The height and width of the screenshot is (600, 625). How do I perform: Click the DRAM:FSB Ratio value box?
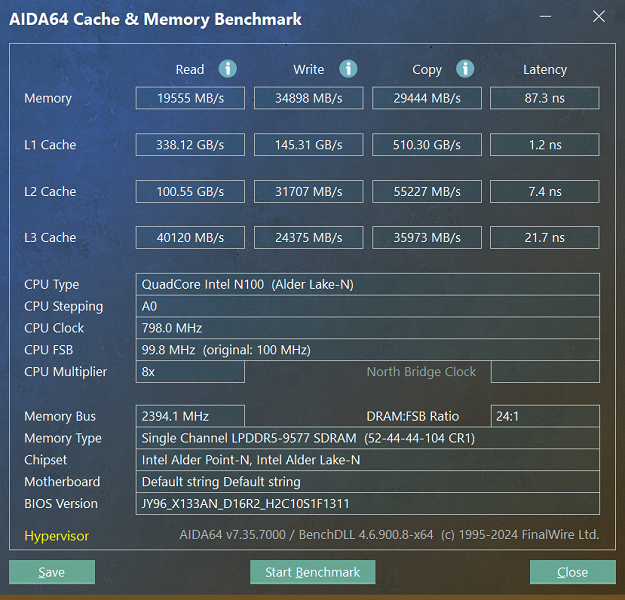point(545,416)
